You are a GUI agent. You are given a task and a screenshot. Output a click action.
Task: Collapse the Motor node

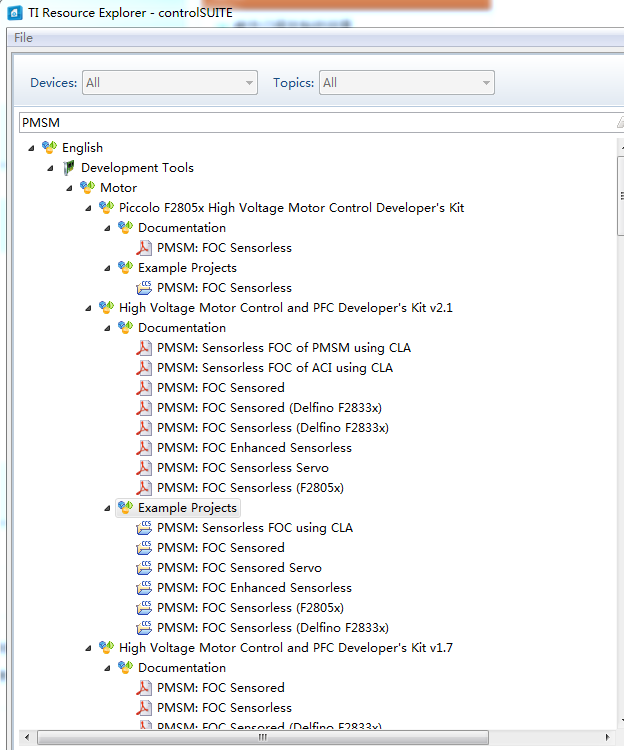click(70, 188)
